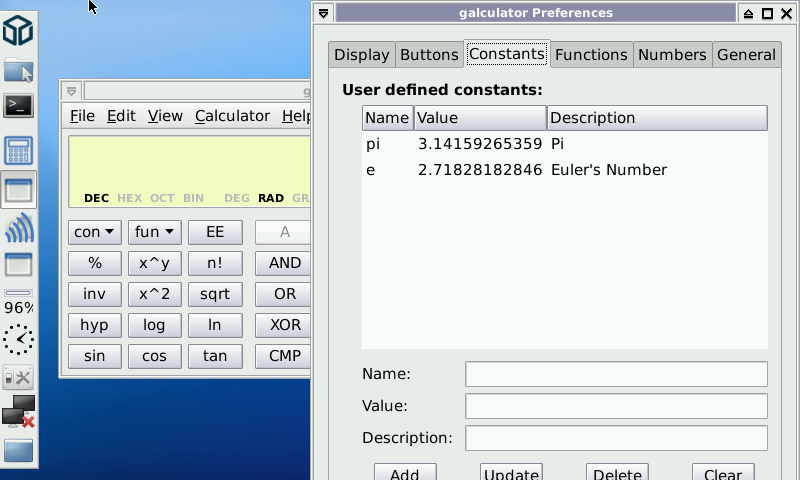Click the blue show desktop icon at the panel bottom
This screenshot has height=480, width=800.
(x=18, y=451)
